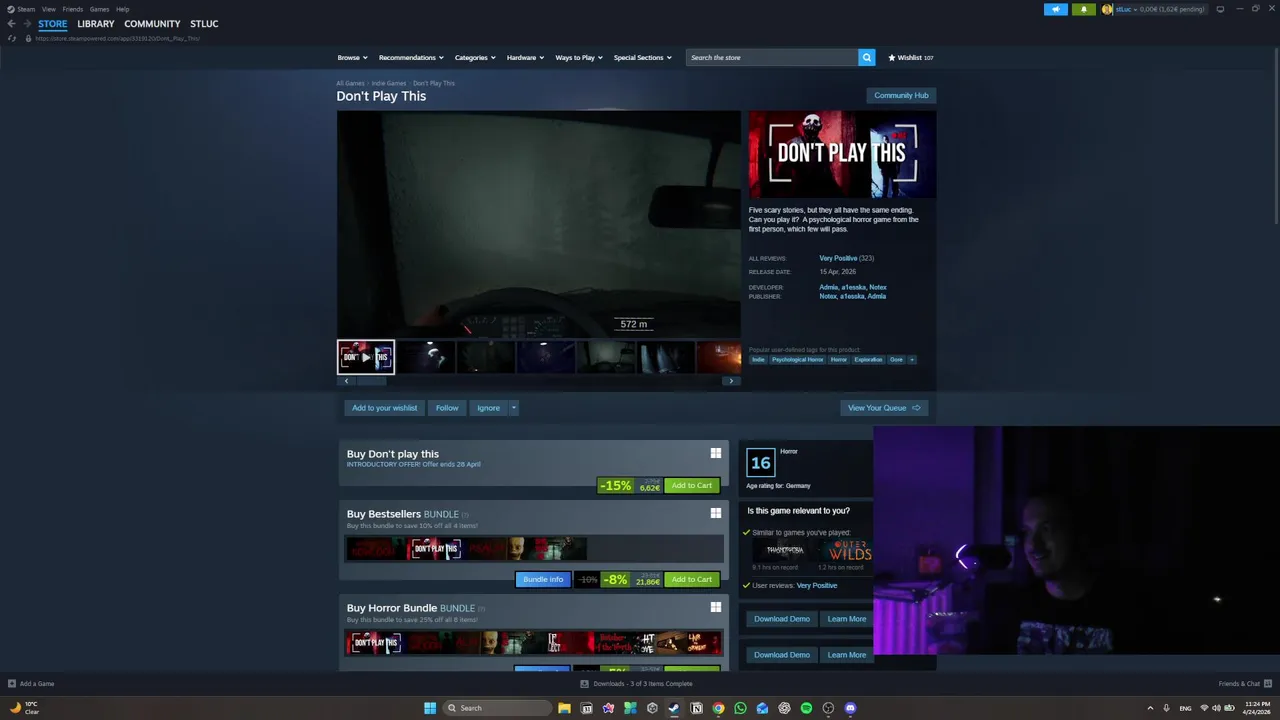
Task: Click the first Learn More button
Action: point(847,619)
